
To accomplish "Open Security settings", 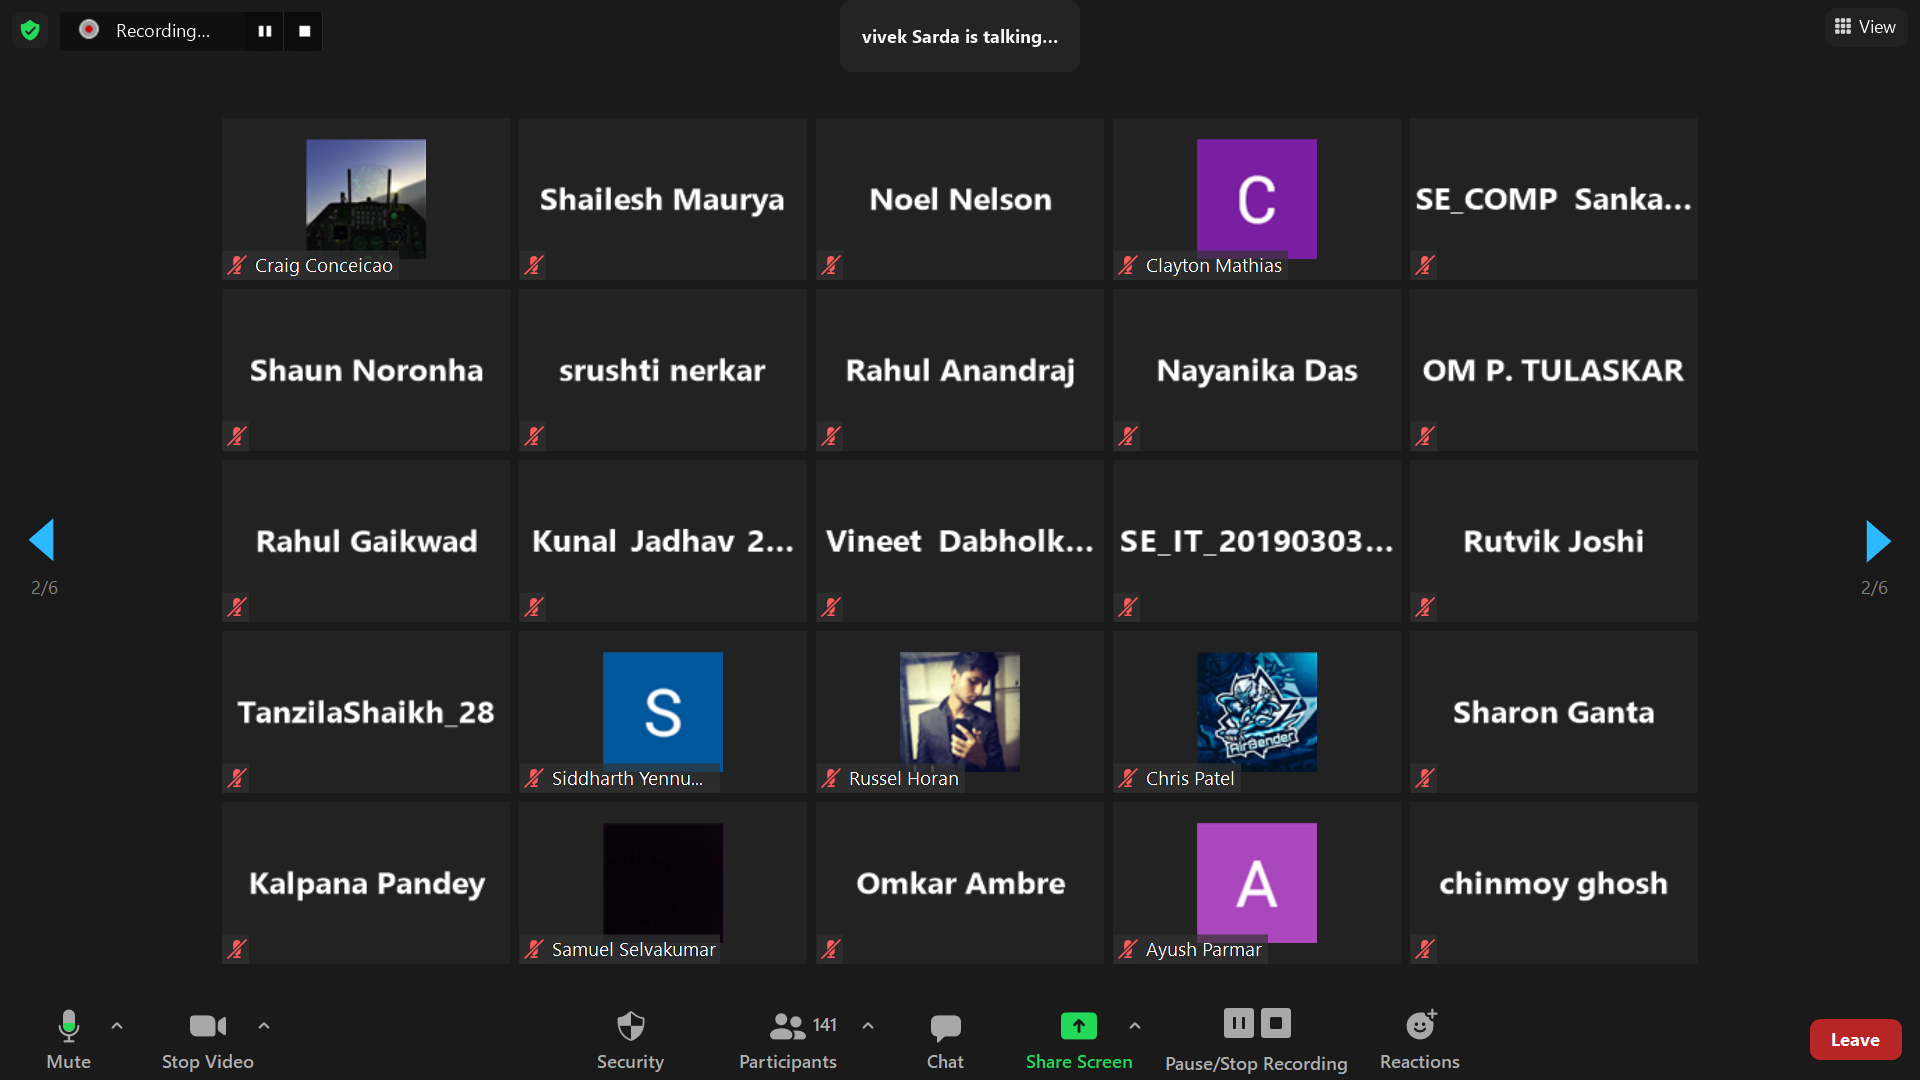I will (x=630, y=1040).
